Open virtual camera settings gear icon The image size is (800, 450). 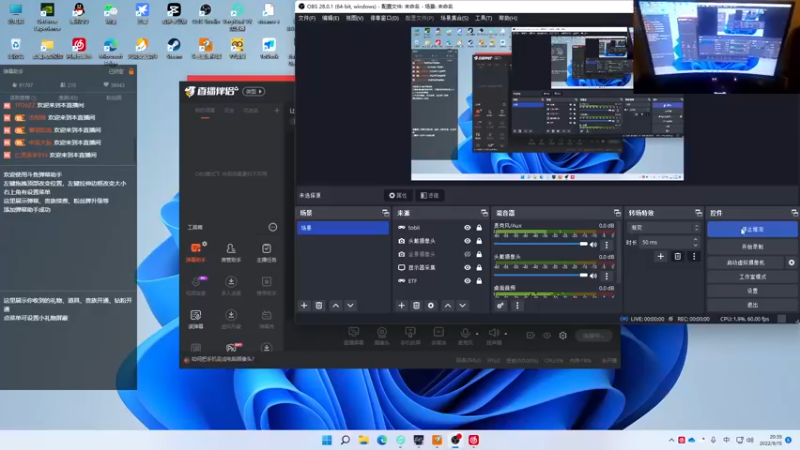pos(791,263)
